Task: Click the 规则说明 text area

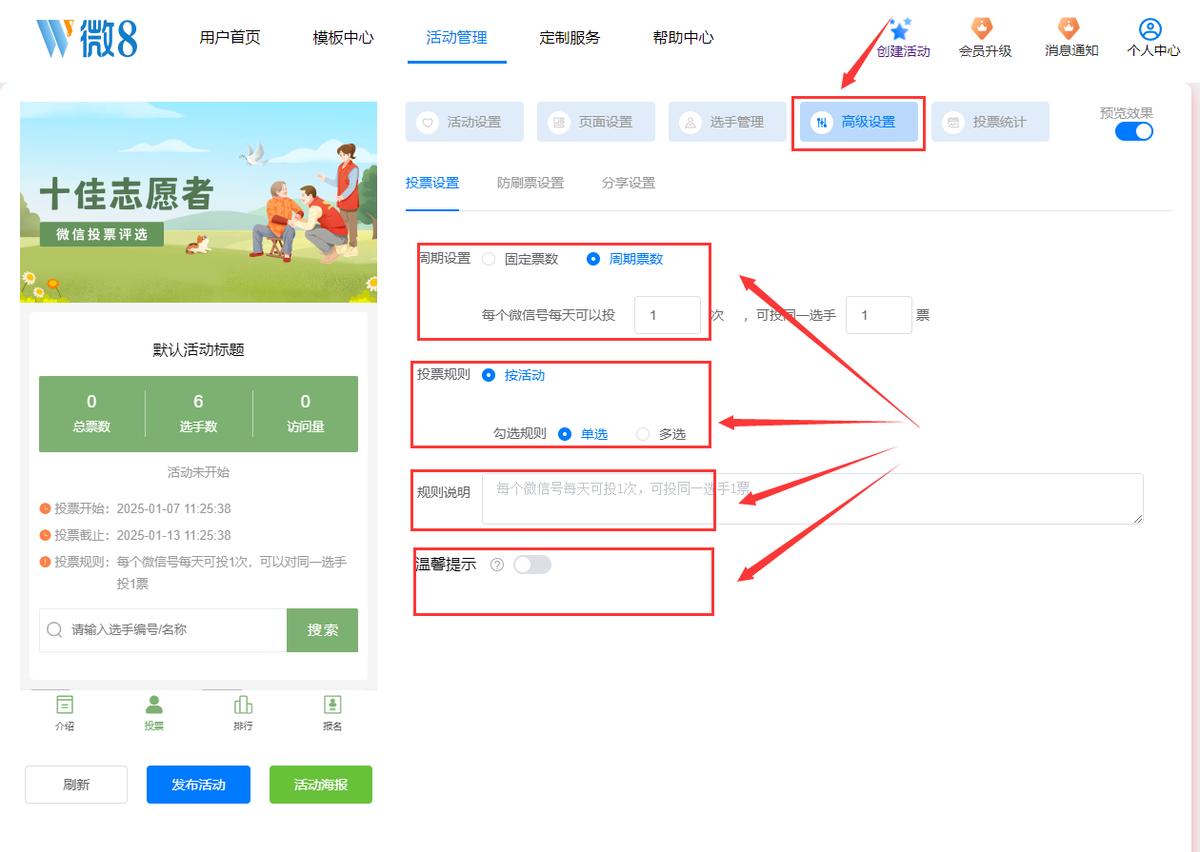Action: 812,499
